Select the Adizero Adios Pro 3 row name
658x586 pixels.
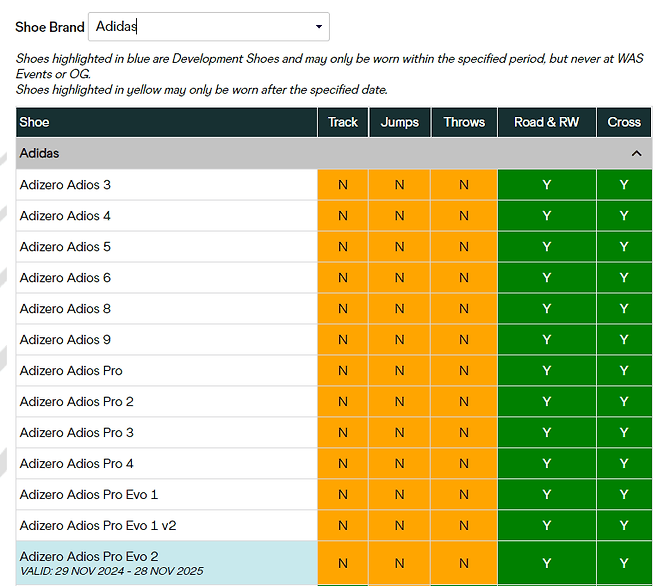tap(76, 433)
